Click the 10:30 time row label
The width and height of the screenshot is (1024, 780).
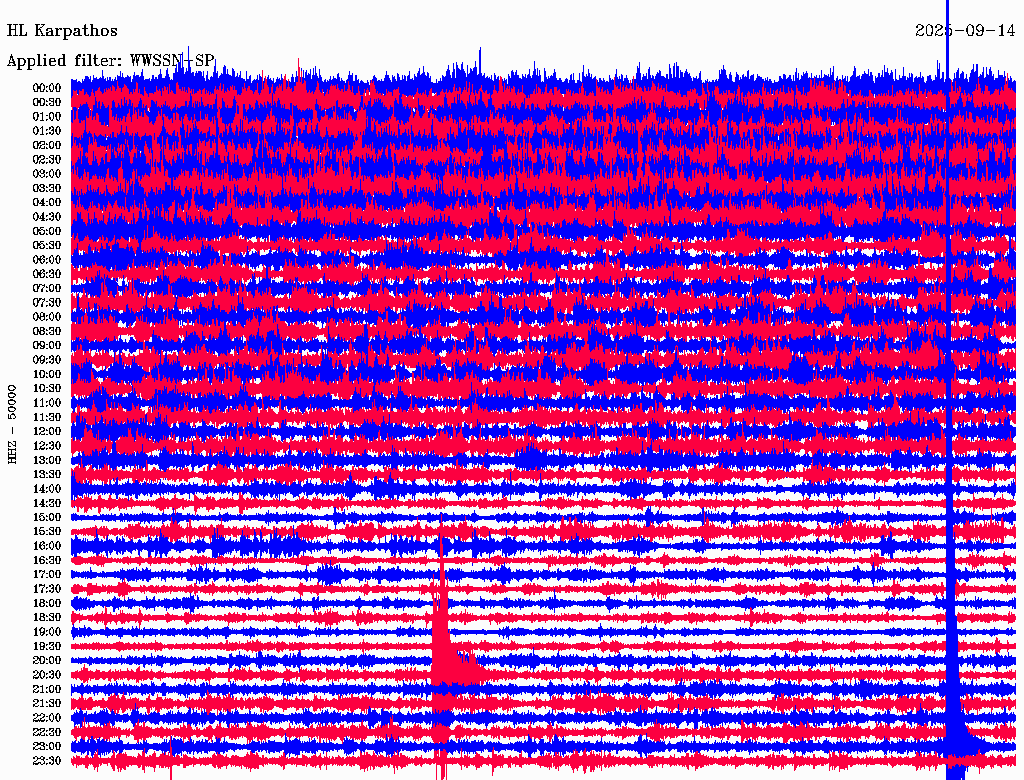47,388
